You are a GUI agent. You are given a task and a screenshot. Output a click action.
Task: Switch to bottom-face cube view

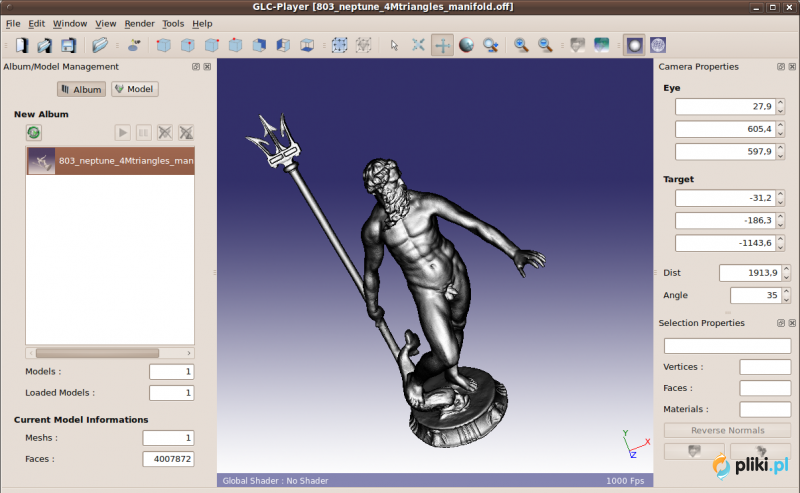coord(307,45)
